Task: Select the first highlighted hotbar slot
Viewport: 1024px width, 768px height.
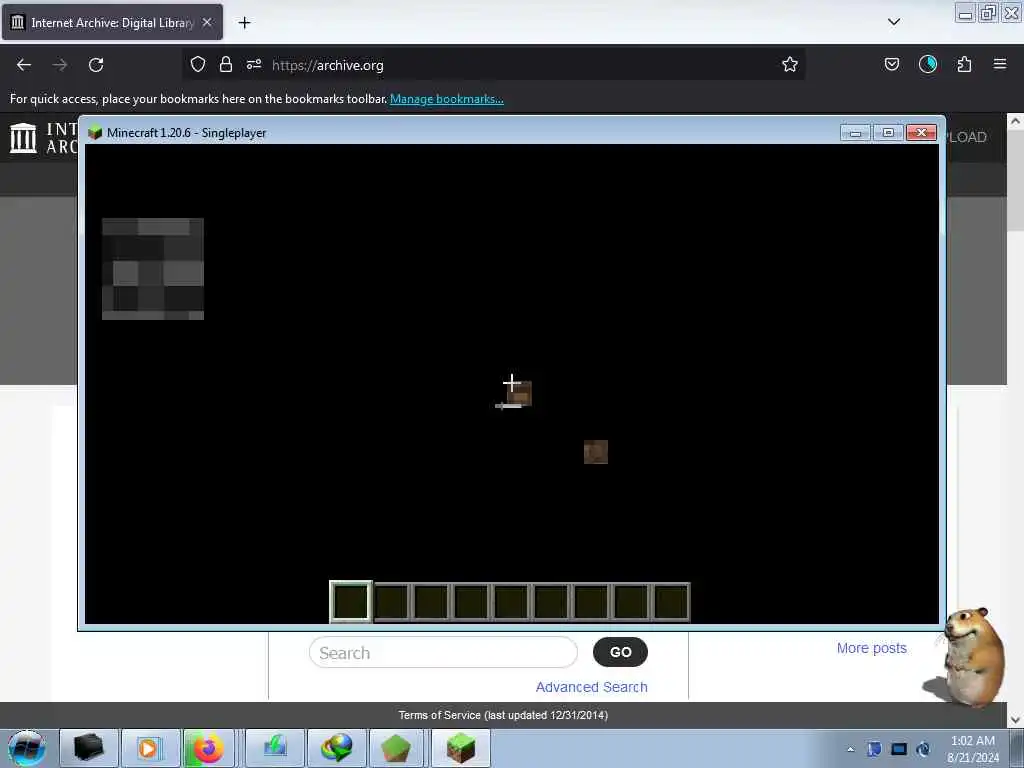Action: [351, 601]
